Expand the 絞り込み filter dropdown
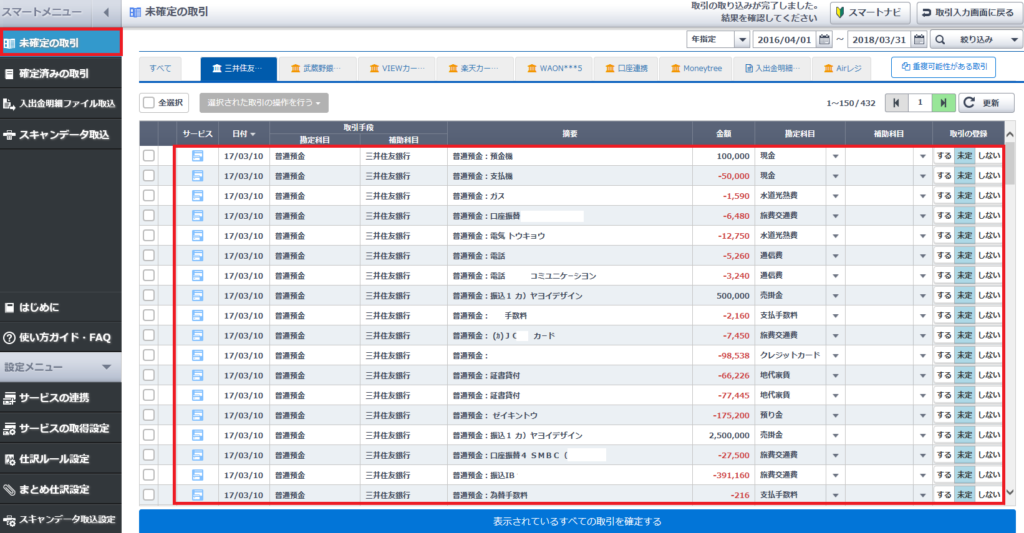The height and width of the screenshot is (533, 1024). coord(976,40)
